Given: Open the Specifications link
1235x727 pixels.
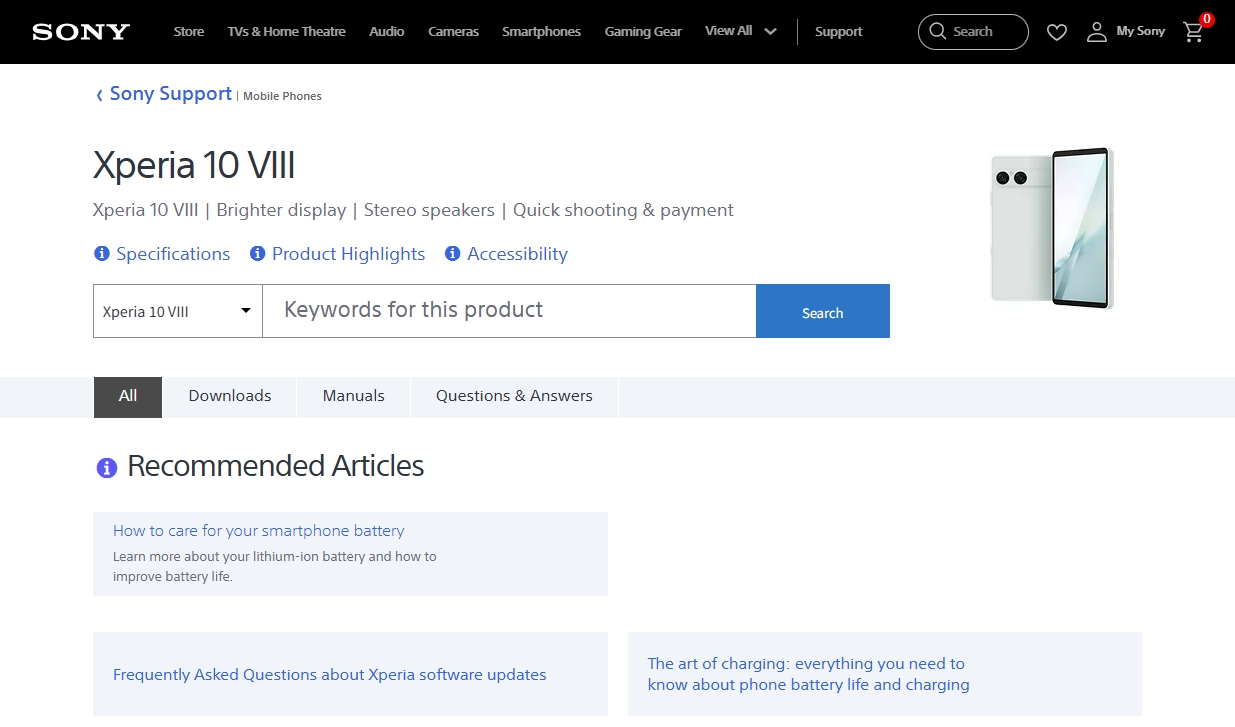Looking at the screenshot, I should (173, 254).
